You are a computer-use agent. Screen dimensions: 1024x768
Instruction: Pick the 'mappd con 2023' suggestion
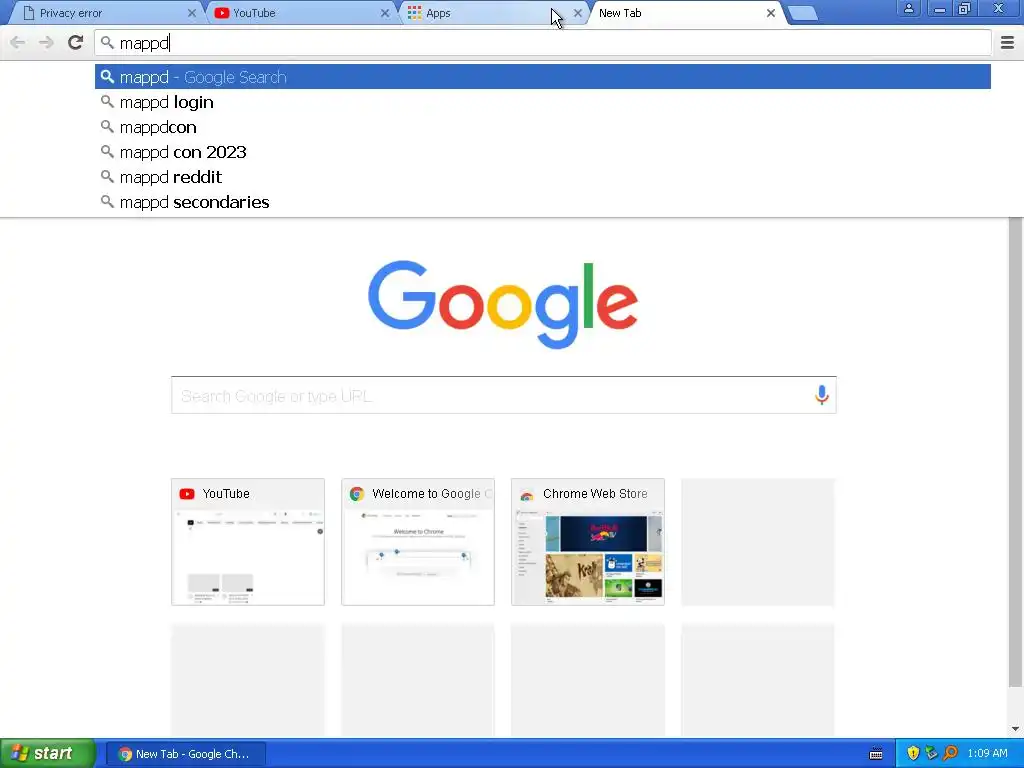(x=543, y=152)
